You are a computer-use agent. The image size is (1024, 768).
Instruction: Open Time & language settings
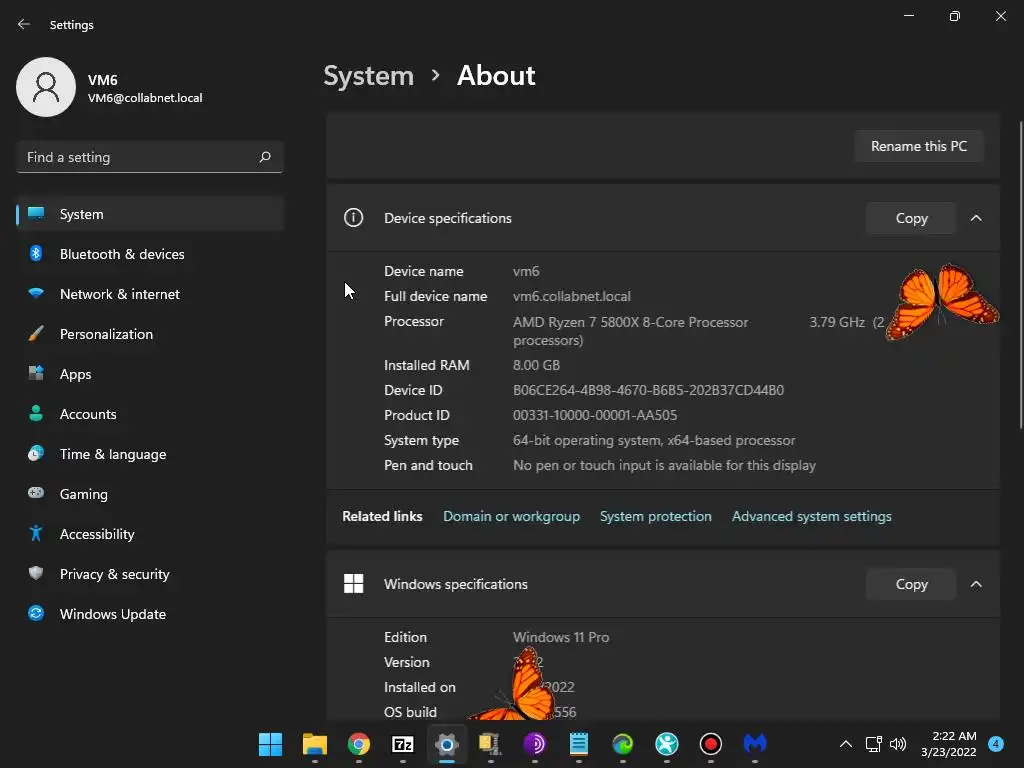(150, 454)
